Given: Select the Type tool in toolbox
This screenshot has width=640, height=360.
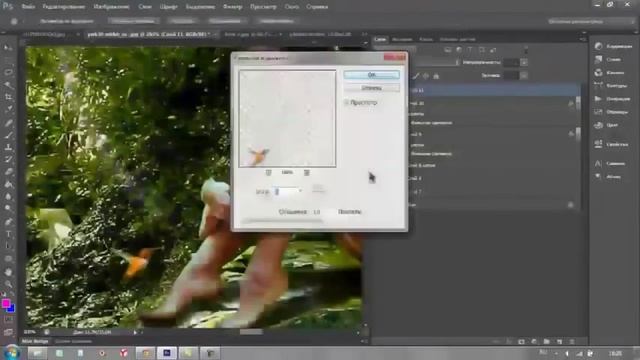Looking at the screenshot, I should click(8, 234).
